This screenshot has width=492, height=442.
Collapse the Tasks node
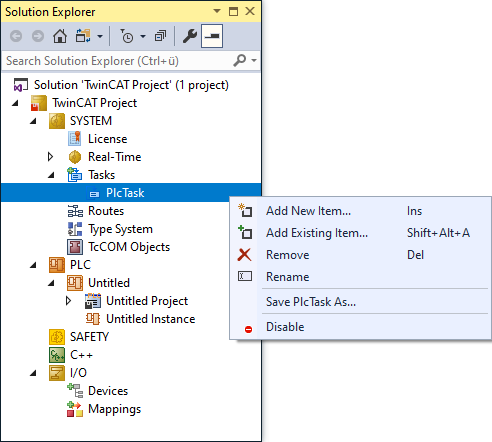(x=51, y=175)
